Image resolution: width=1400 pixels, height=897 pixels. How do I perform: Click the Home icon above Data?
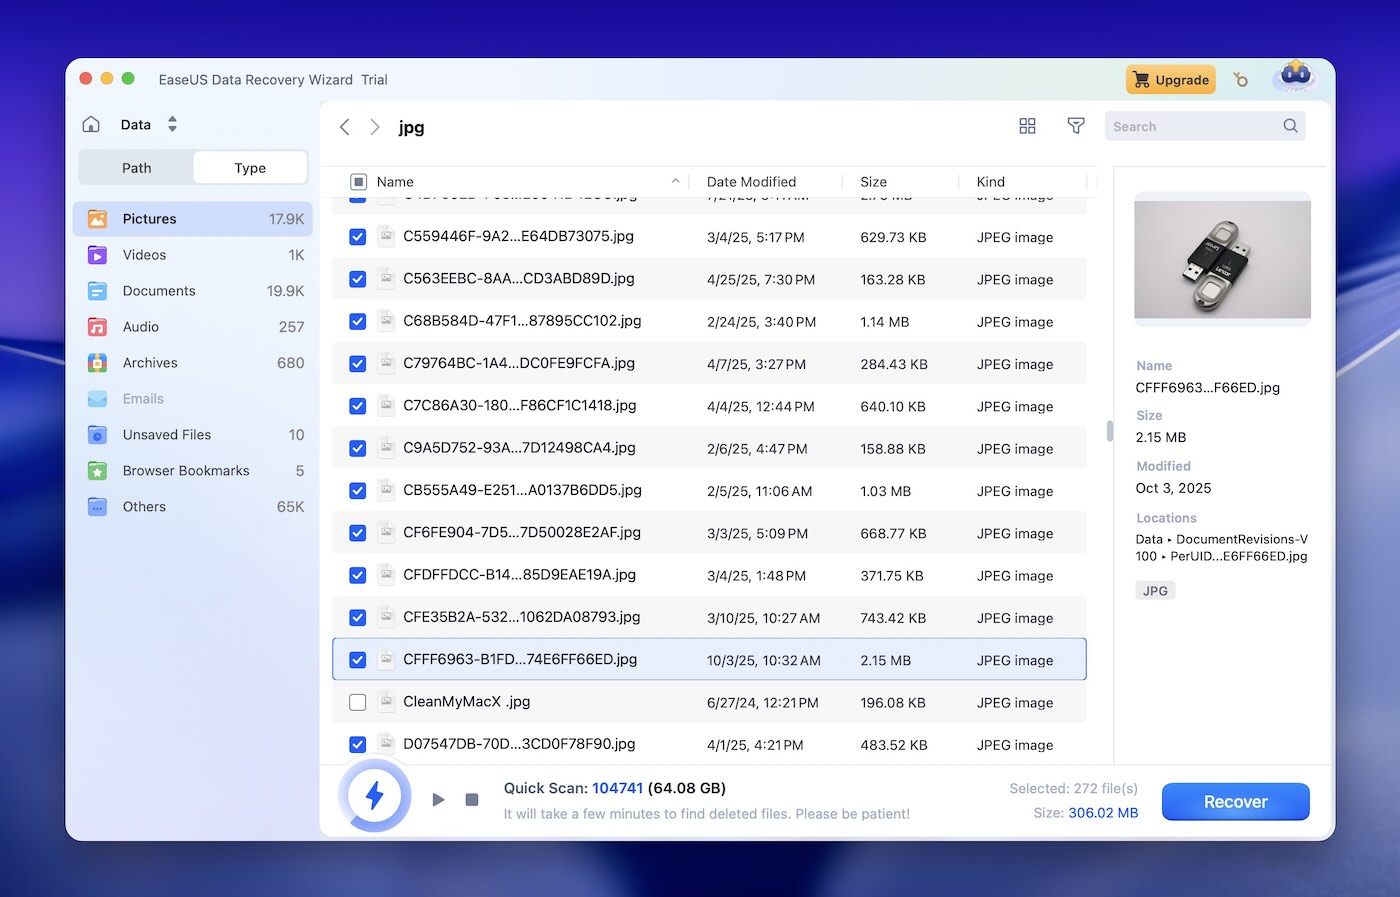point(90,123)
